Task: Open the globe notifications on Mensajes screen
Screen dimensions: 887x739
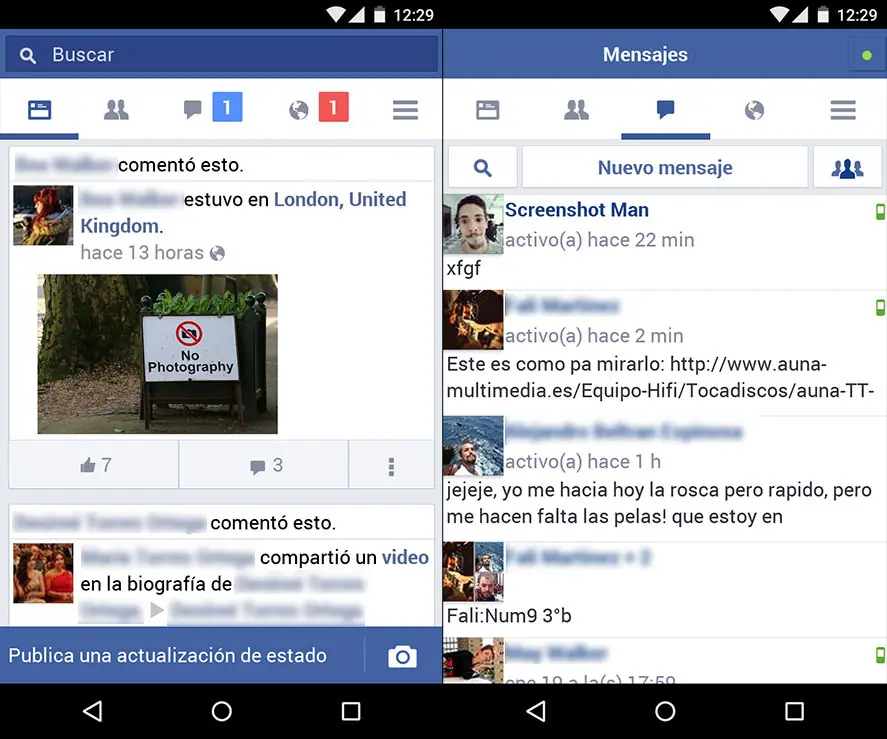Action: (754, 110)
